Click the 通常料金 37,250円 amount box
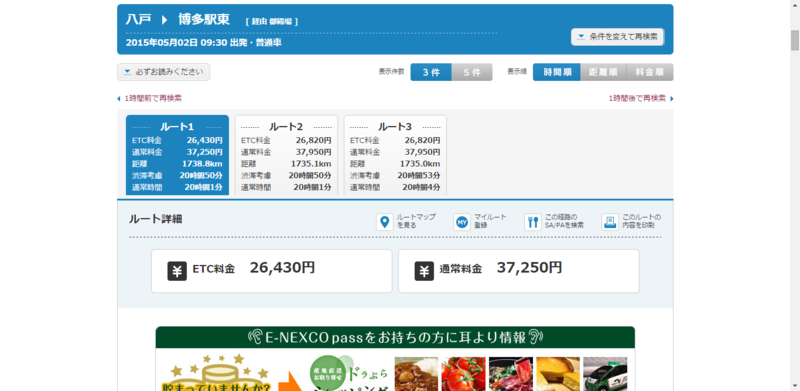Screen dimensions: 800x391 pyautogui.click(x=518, y=271)
